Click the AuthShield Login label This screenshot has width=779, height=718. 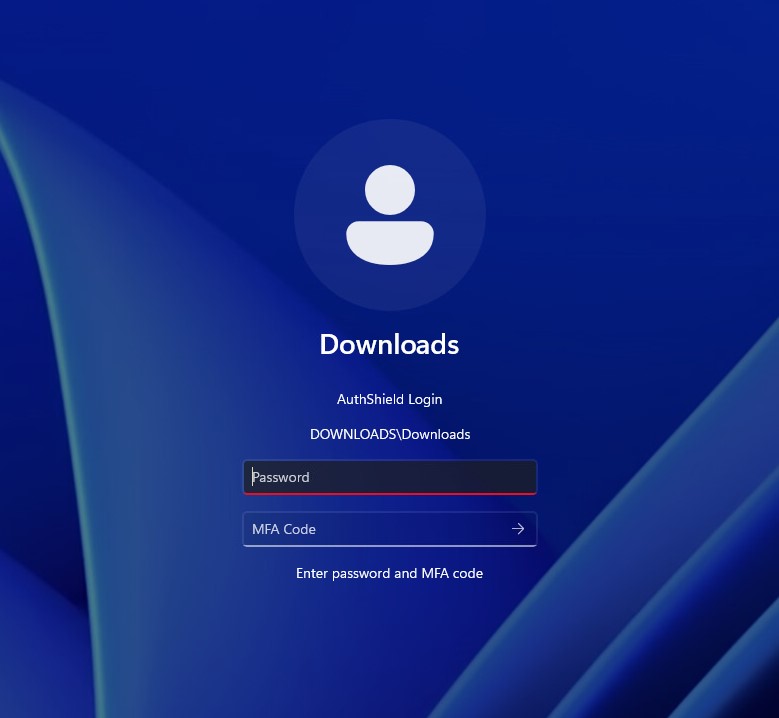[390, 399]
